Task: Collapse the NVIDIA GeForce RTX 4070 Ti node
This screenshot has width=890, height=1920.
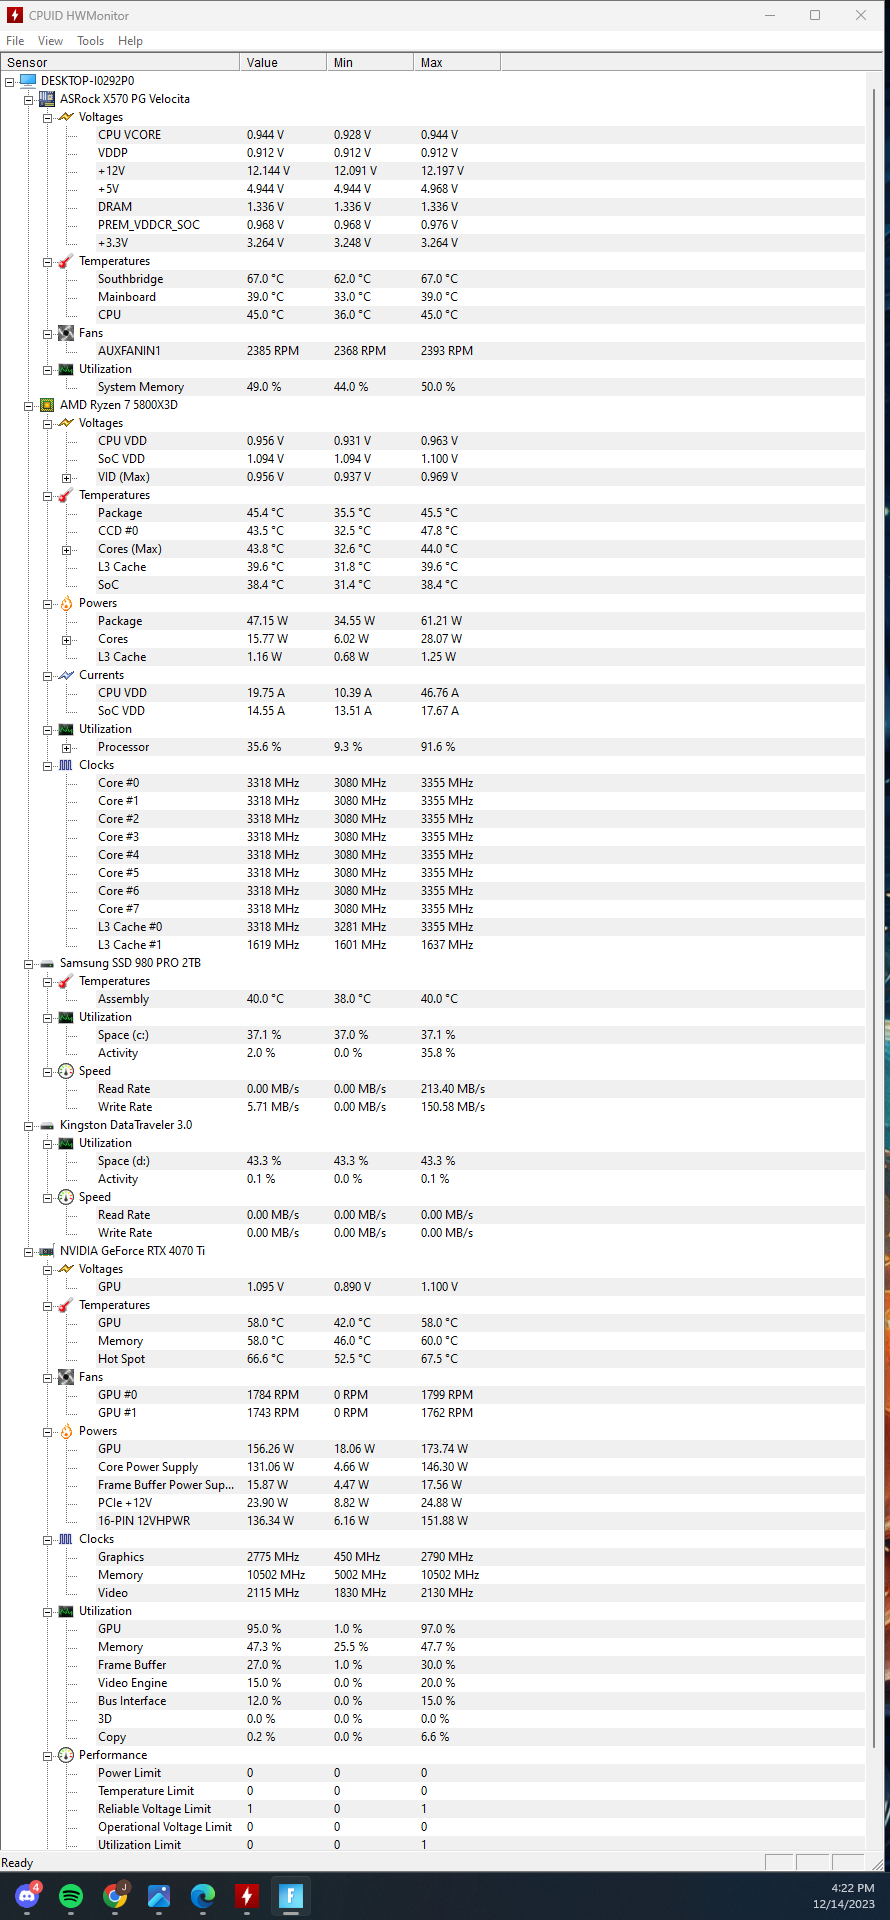Action: click(28, 1251)
